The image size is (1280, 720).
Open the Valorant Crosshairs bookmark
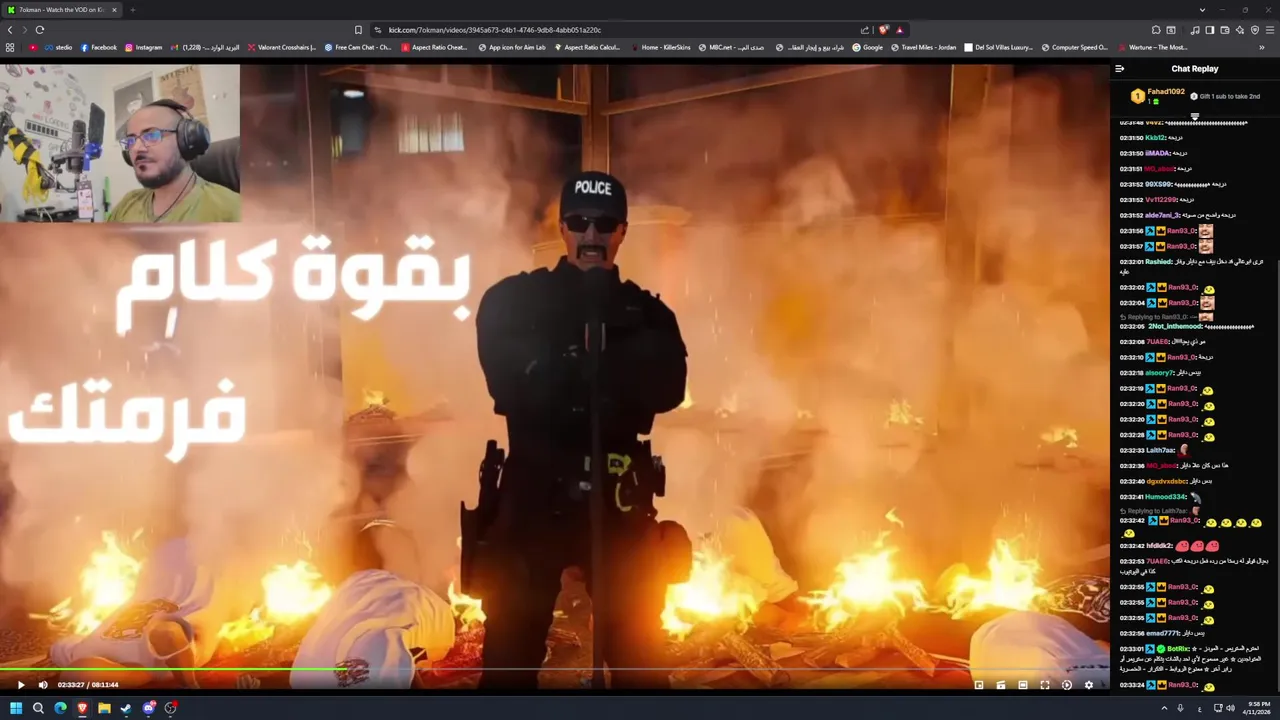281,47
